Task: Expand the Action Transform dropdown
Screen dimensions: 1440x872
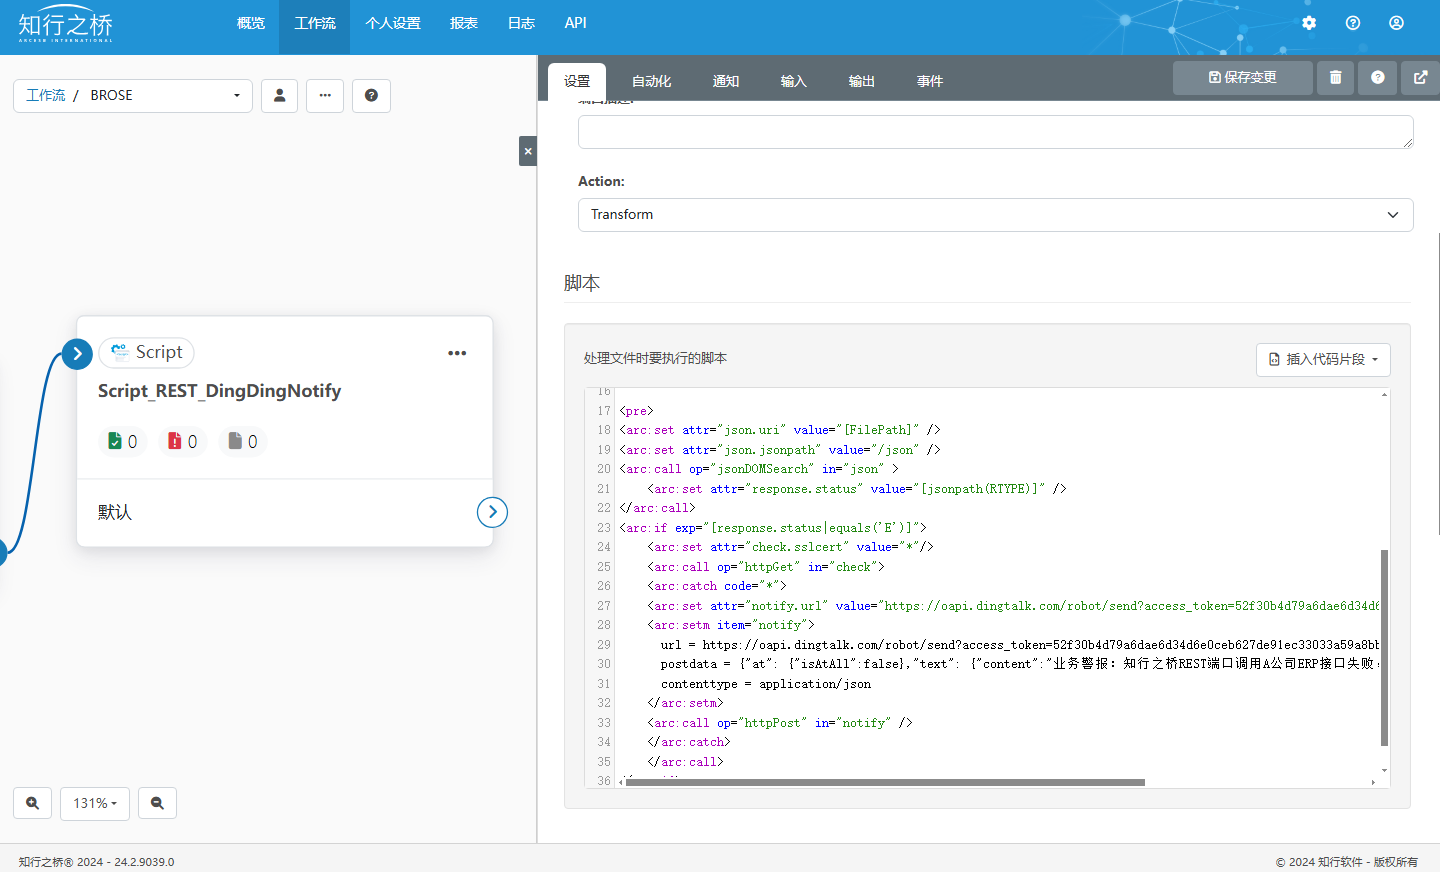Action: 995,215
